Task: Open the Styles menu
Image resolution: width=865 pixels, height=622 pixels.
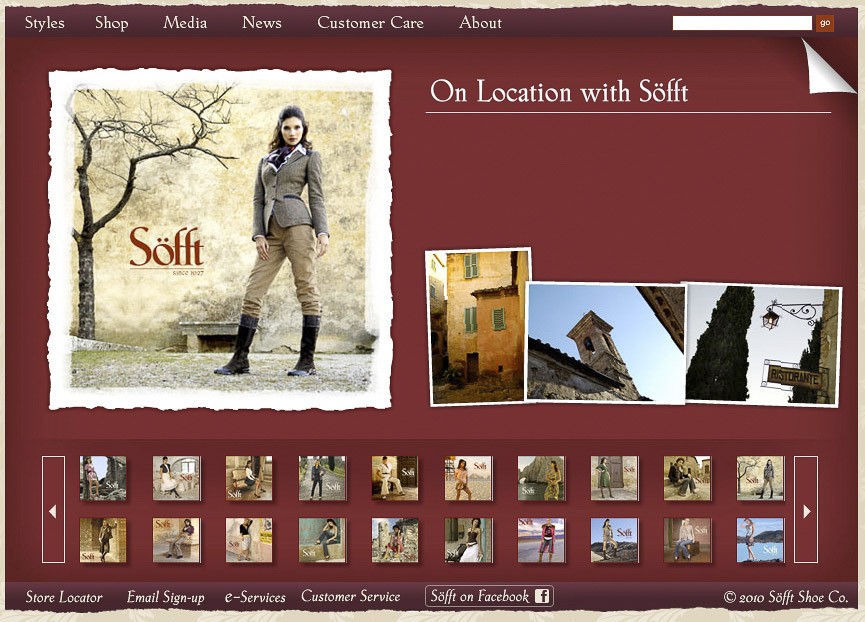Action: (45, 23)
